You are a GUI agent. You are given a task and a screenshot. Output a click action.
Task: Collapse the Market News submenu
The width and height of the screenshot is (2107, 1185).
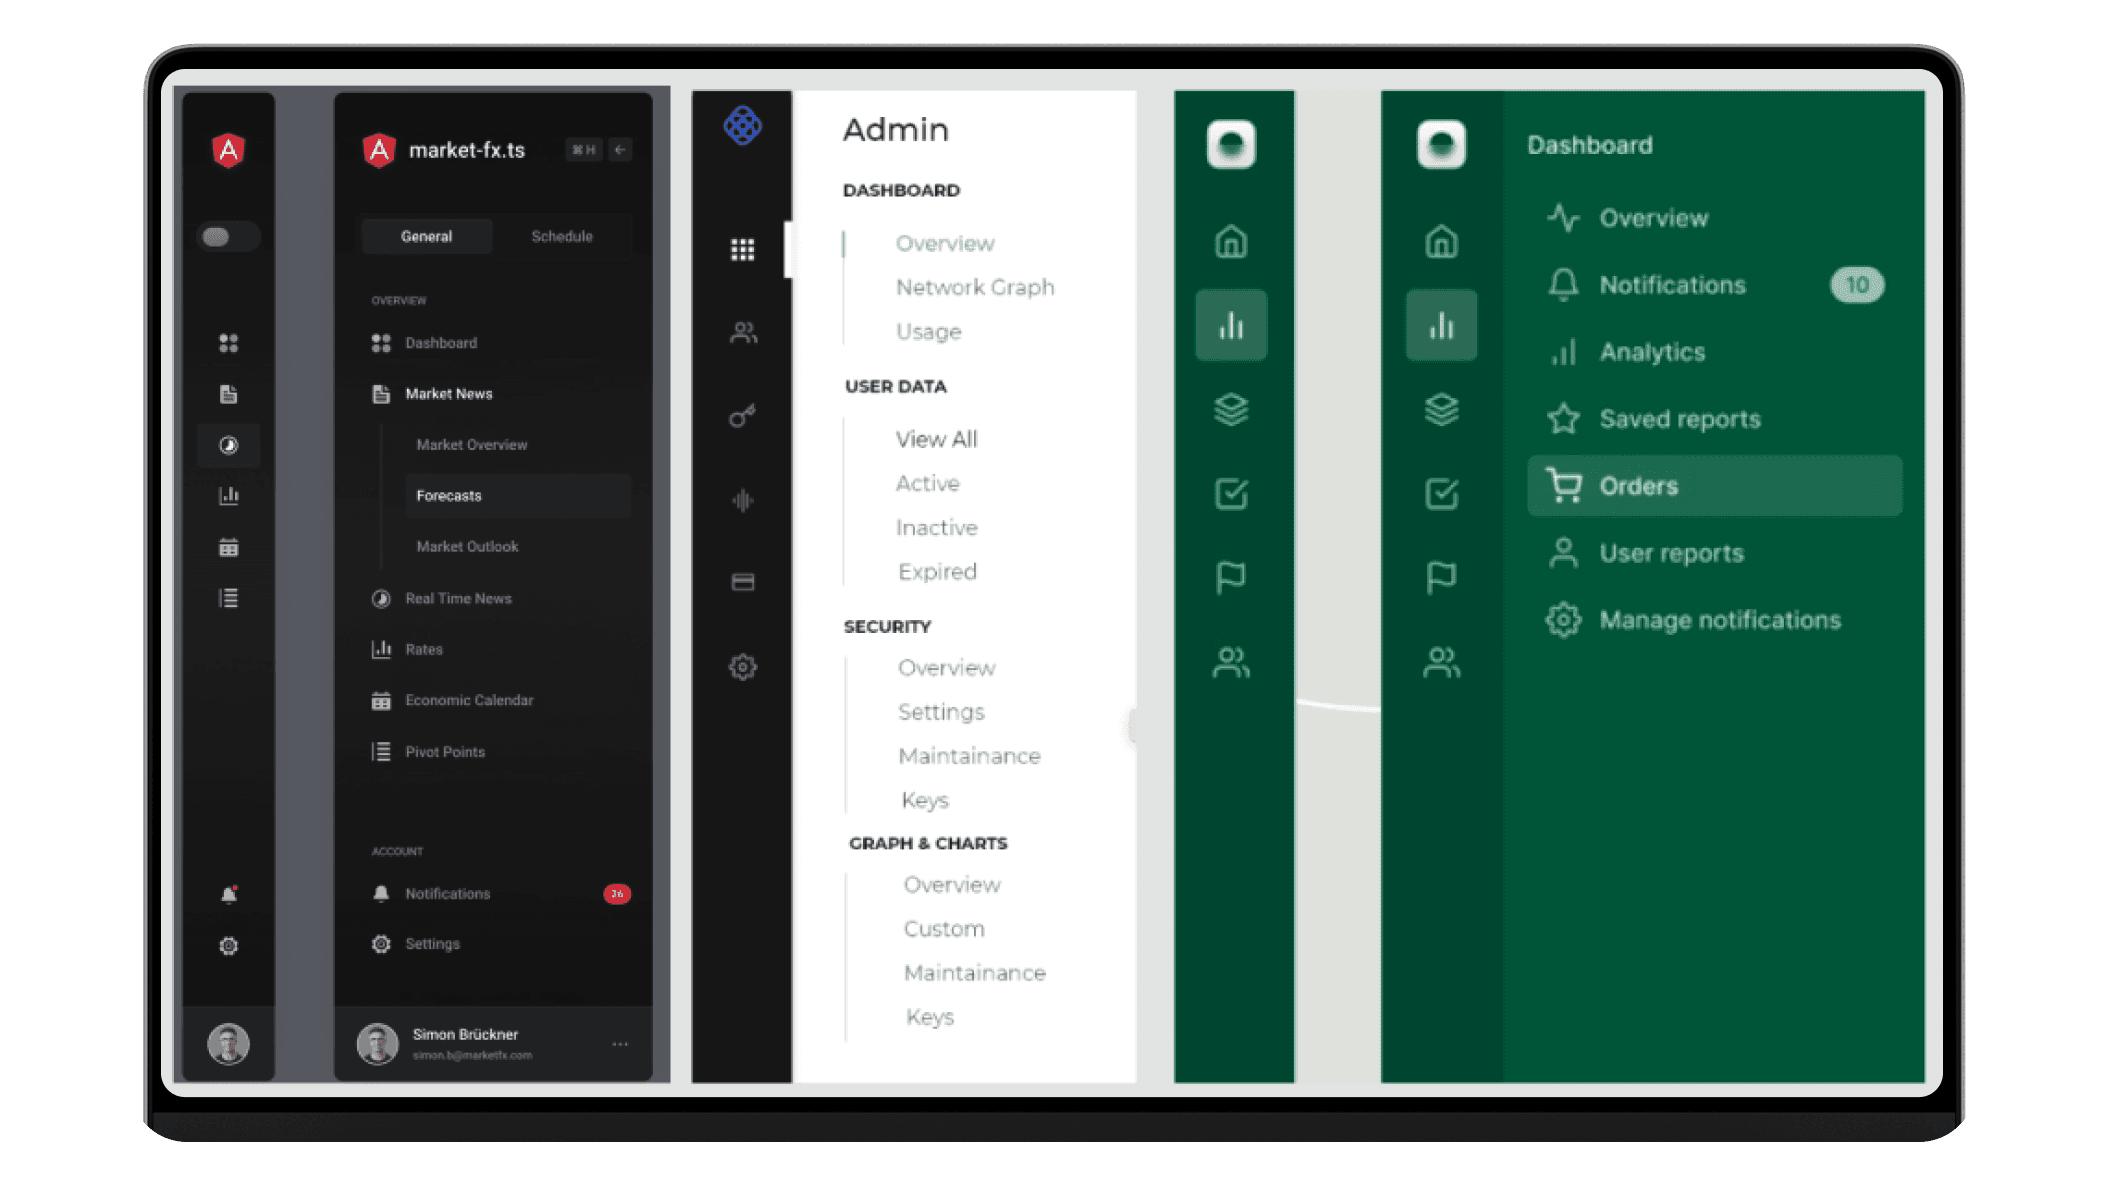click(x=448, y=394)
